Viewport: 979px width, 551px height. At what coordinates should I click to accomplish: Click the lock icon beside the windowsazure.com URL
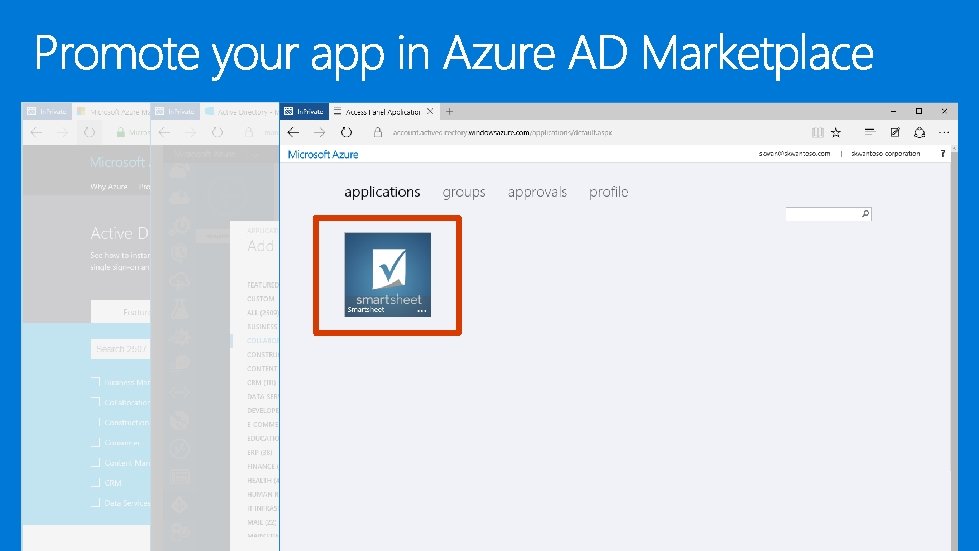pyautogui.click(x=378, y=132)
